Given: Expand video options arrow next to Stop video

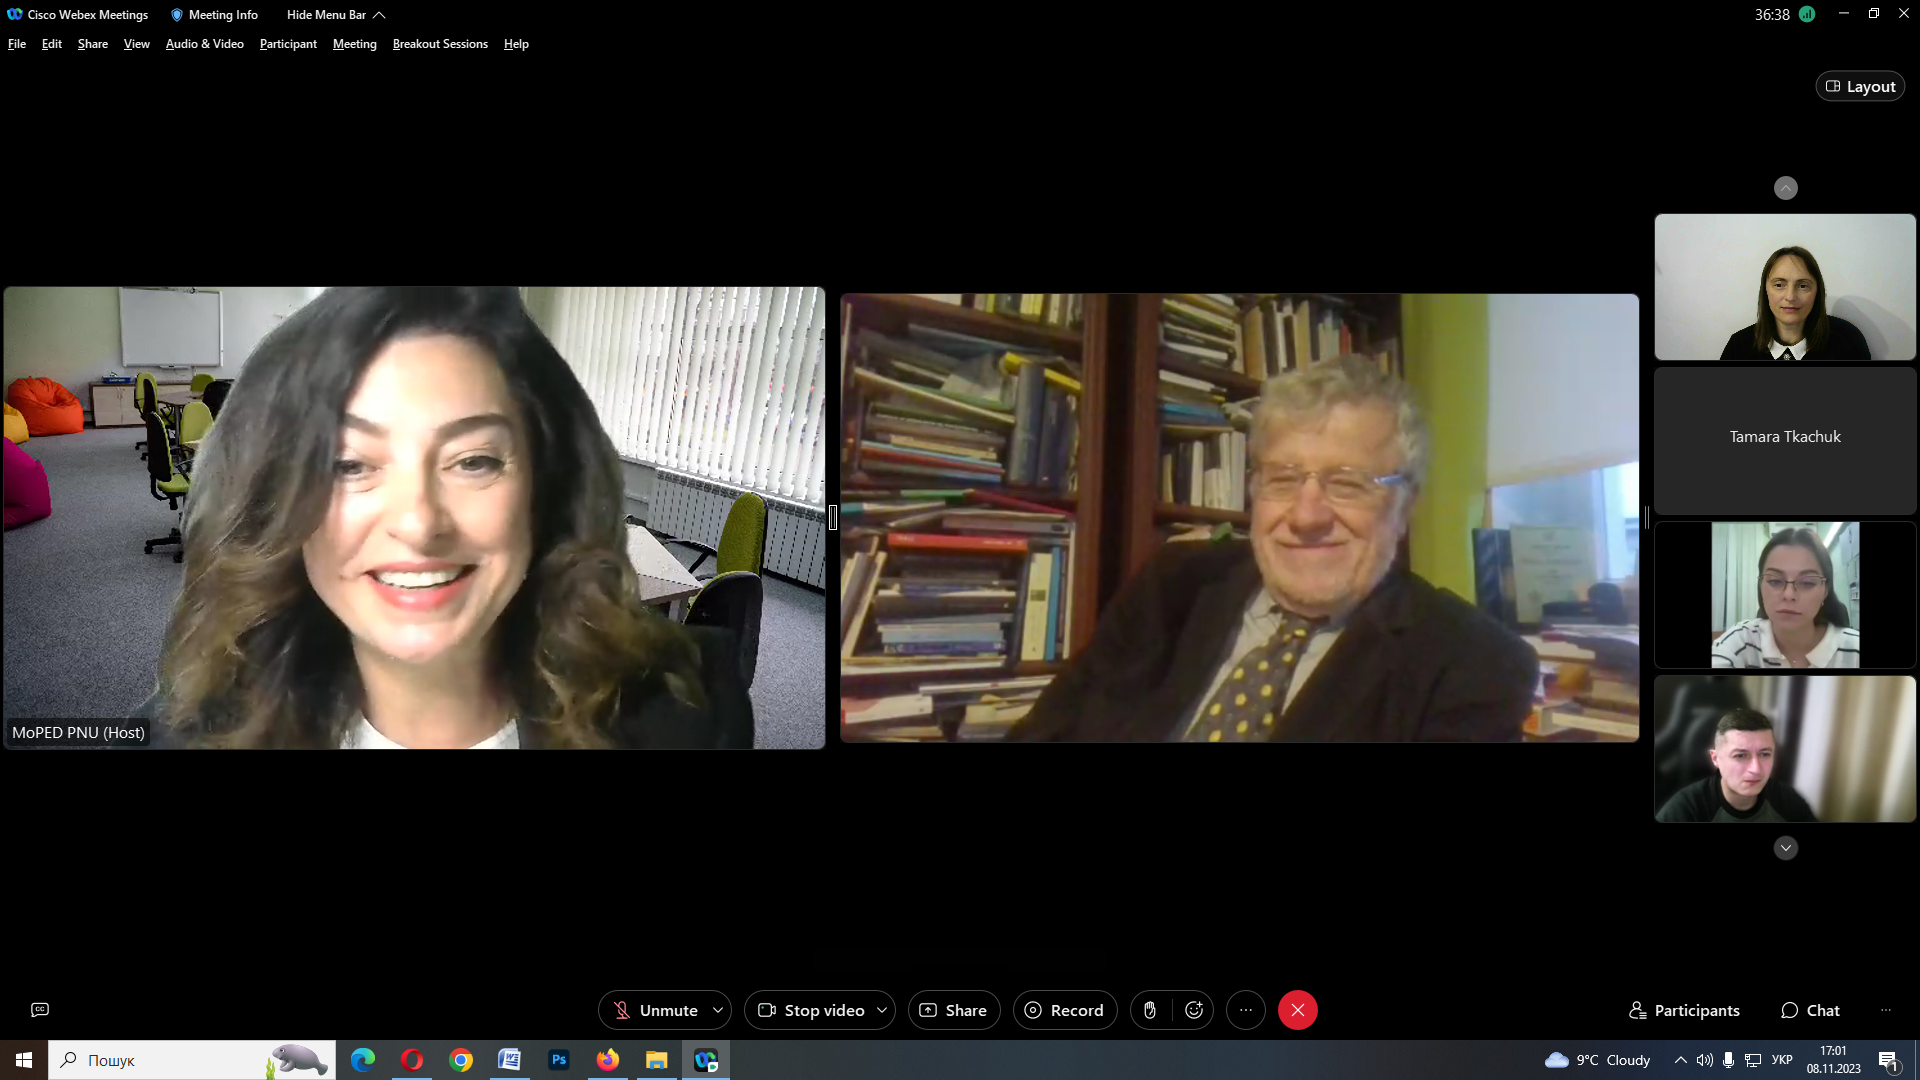Looking at the screenshot, I should (x=882, y=1010).
